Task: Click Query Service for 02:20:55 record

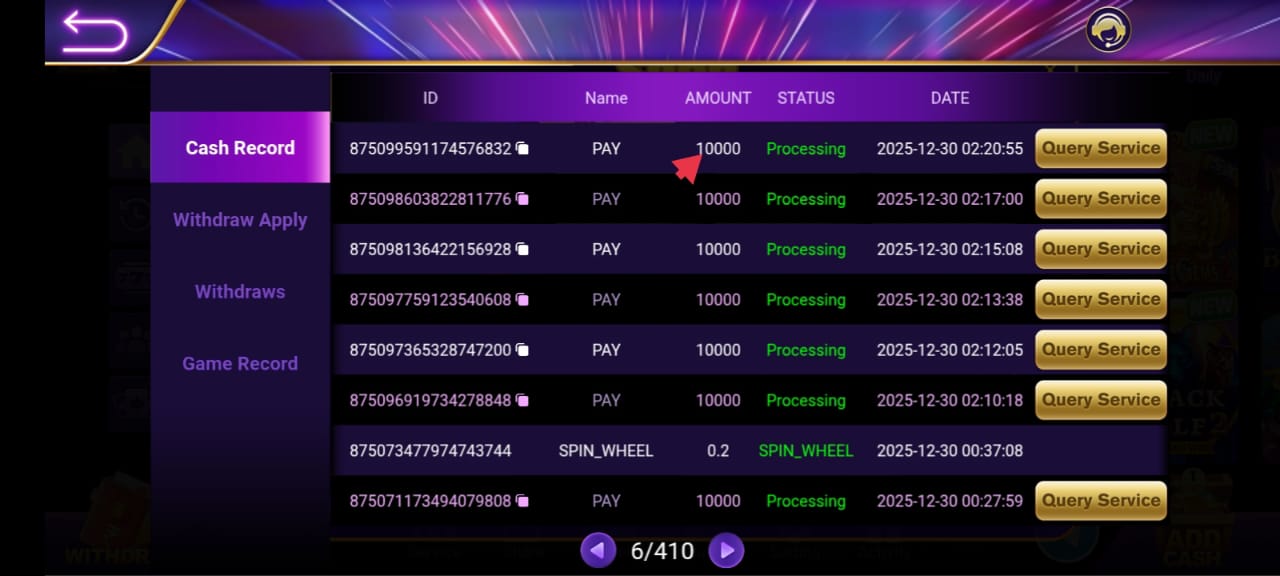Action: tap(1100, 149)
